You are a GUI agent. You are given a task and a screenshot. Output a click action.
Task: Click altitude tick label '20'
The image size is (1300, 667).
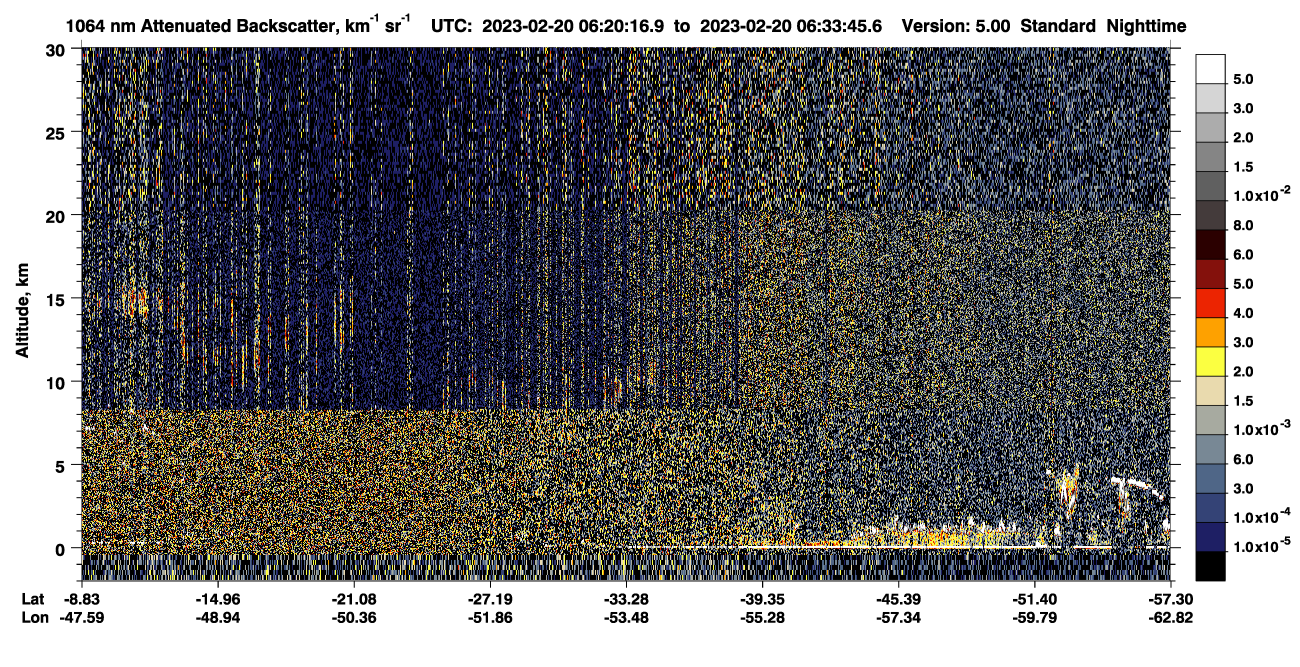point(58,216)
